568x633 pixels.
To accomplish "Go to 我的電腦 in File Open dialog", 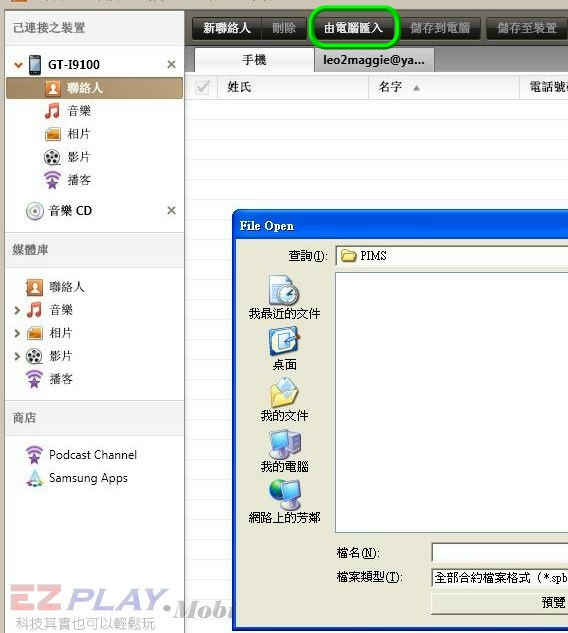I will pos(284,451).
